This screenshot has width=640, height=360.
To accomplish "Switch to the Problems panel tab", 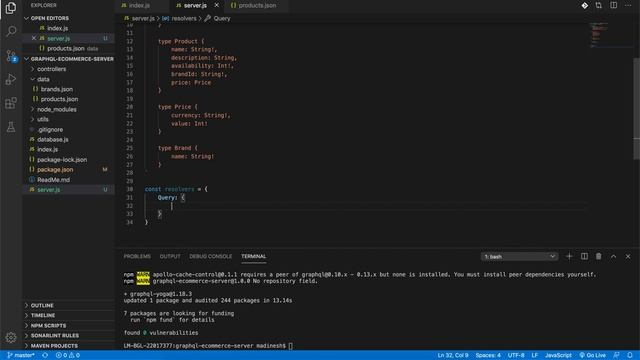I will (x=137, y=256).
